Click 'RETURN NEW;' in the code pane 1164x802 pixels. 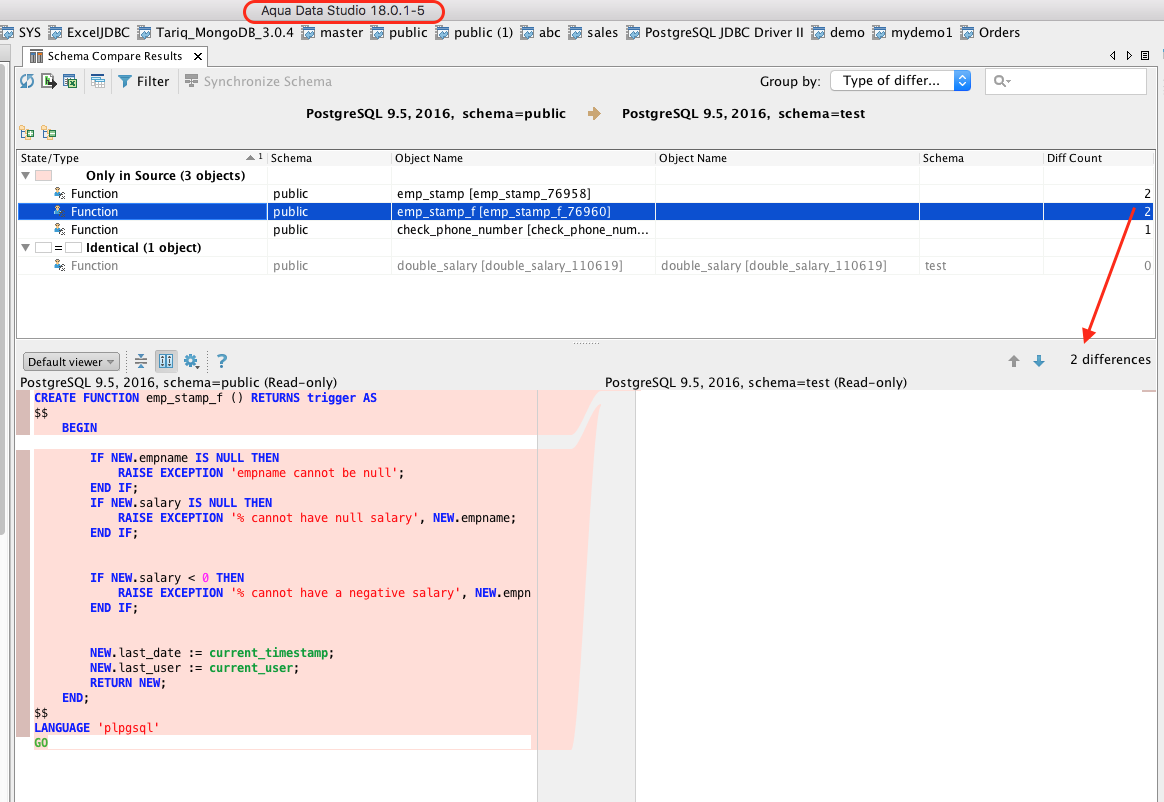click(128, 683)
